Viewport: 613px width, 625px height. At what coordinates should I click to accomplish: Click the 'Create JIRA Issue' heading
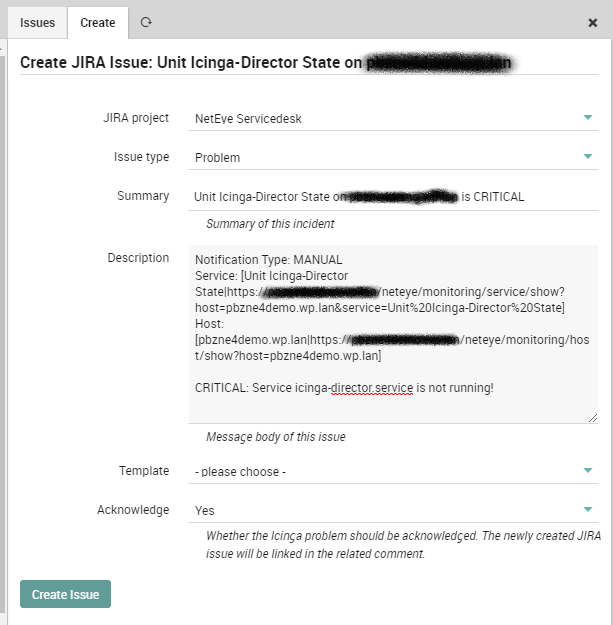266,63
